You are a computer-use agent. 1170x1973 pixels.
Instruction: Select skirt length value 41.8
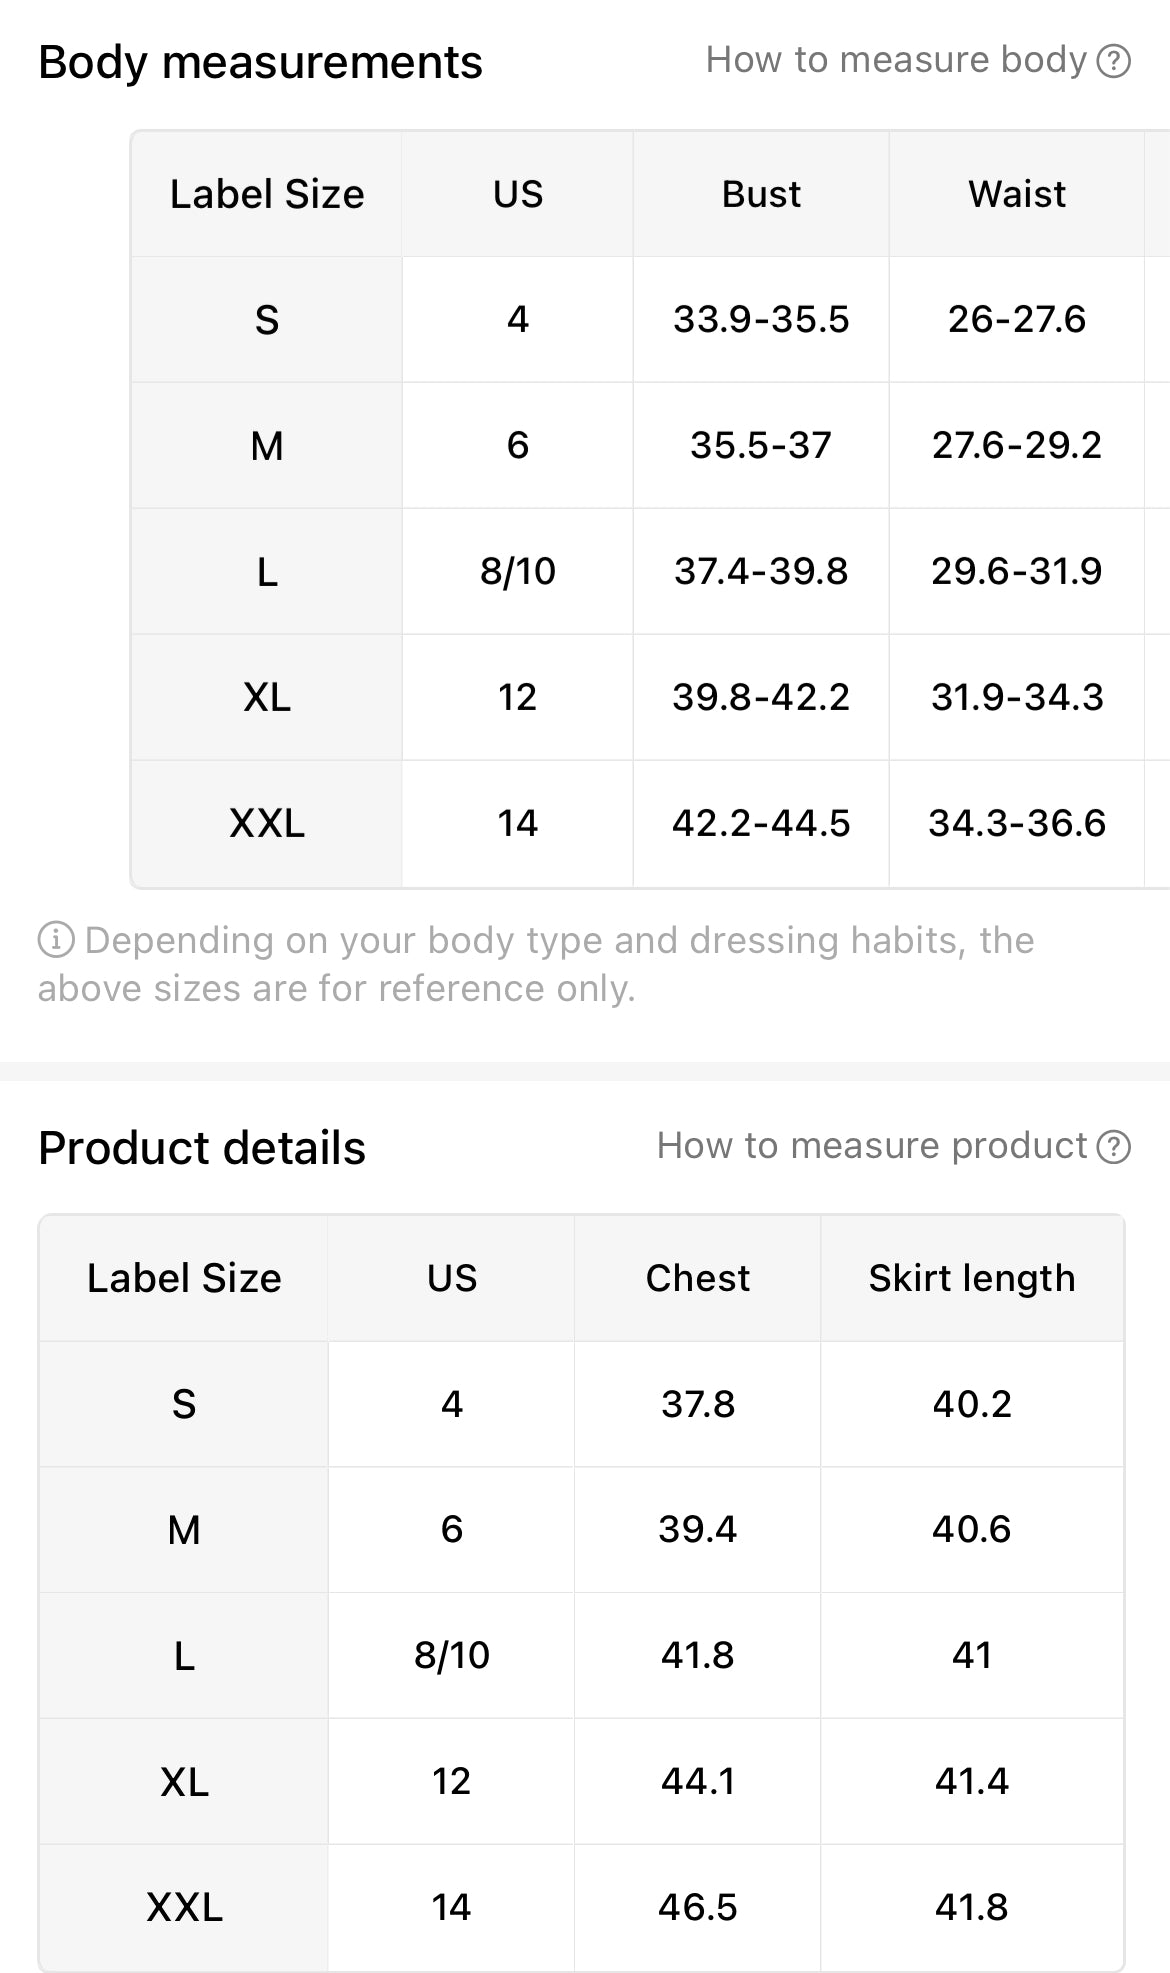[971, 1907]
